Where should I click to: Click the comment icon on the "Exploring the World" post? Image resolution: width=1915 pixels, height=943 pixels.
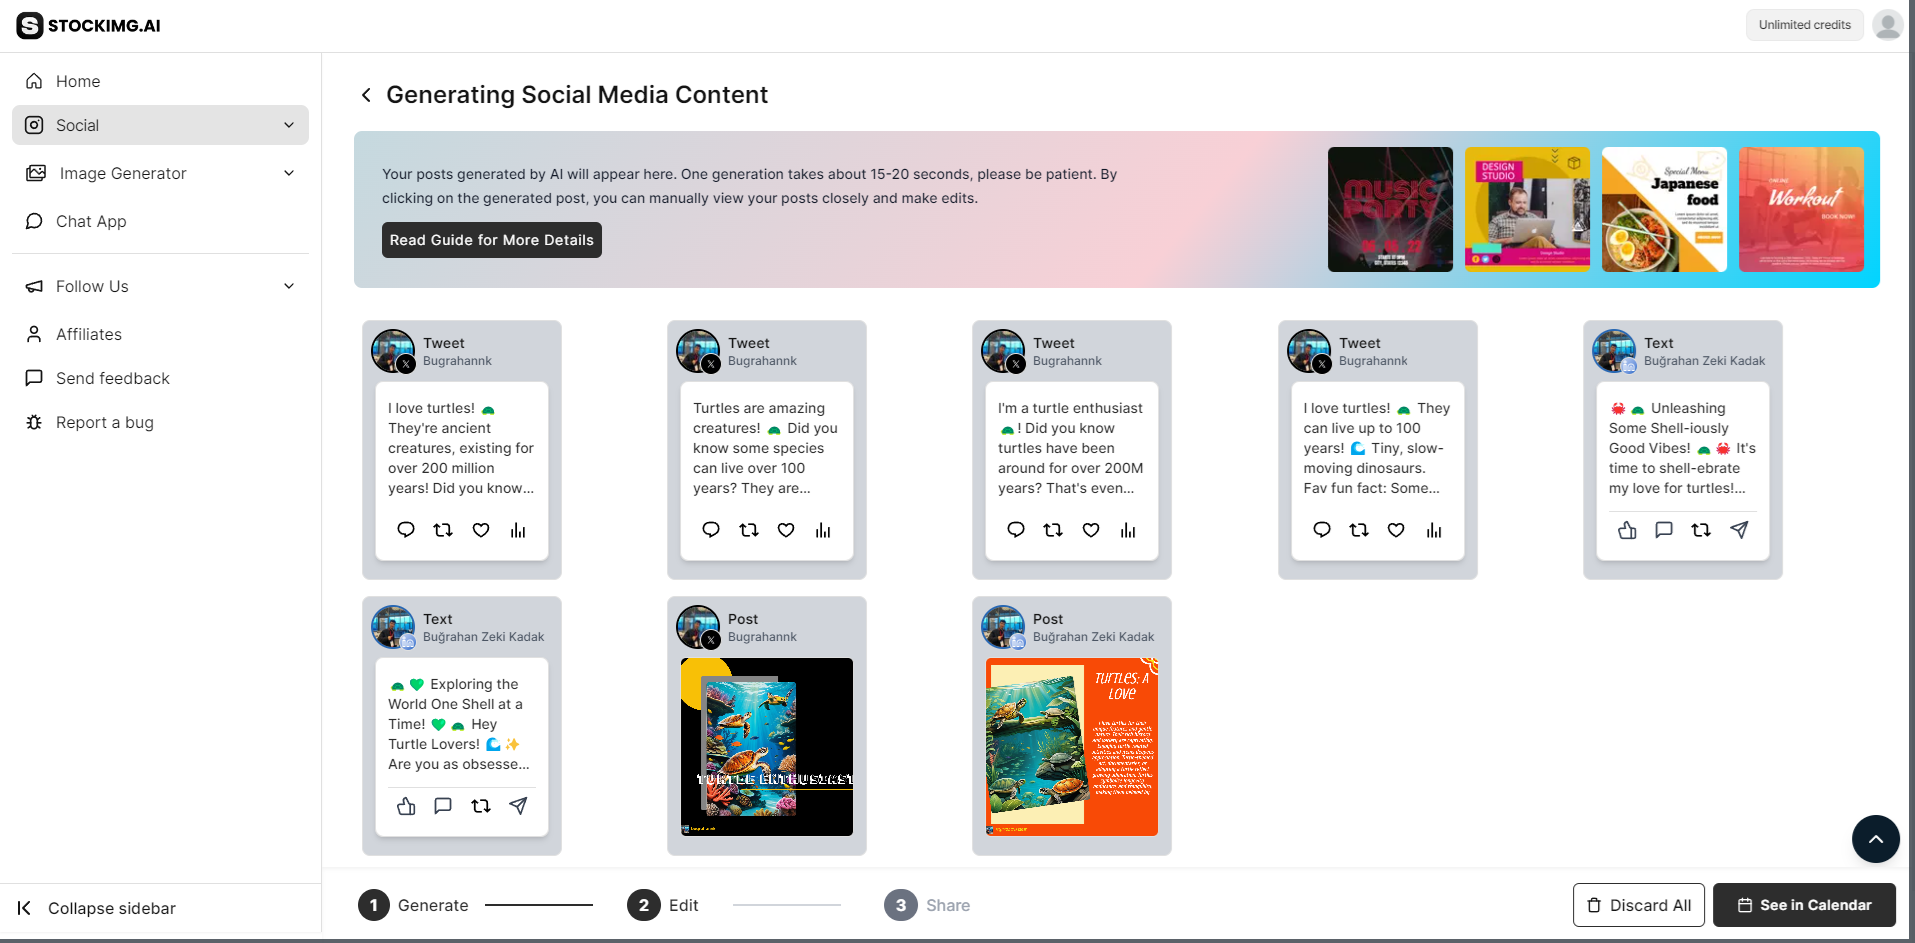click(x=443, y=806)
